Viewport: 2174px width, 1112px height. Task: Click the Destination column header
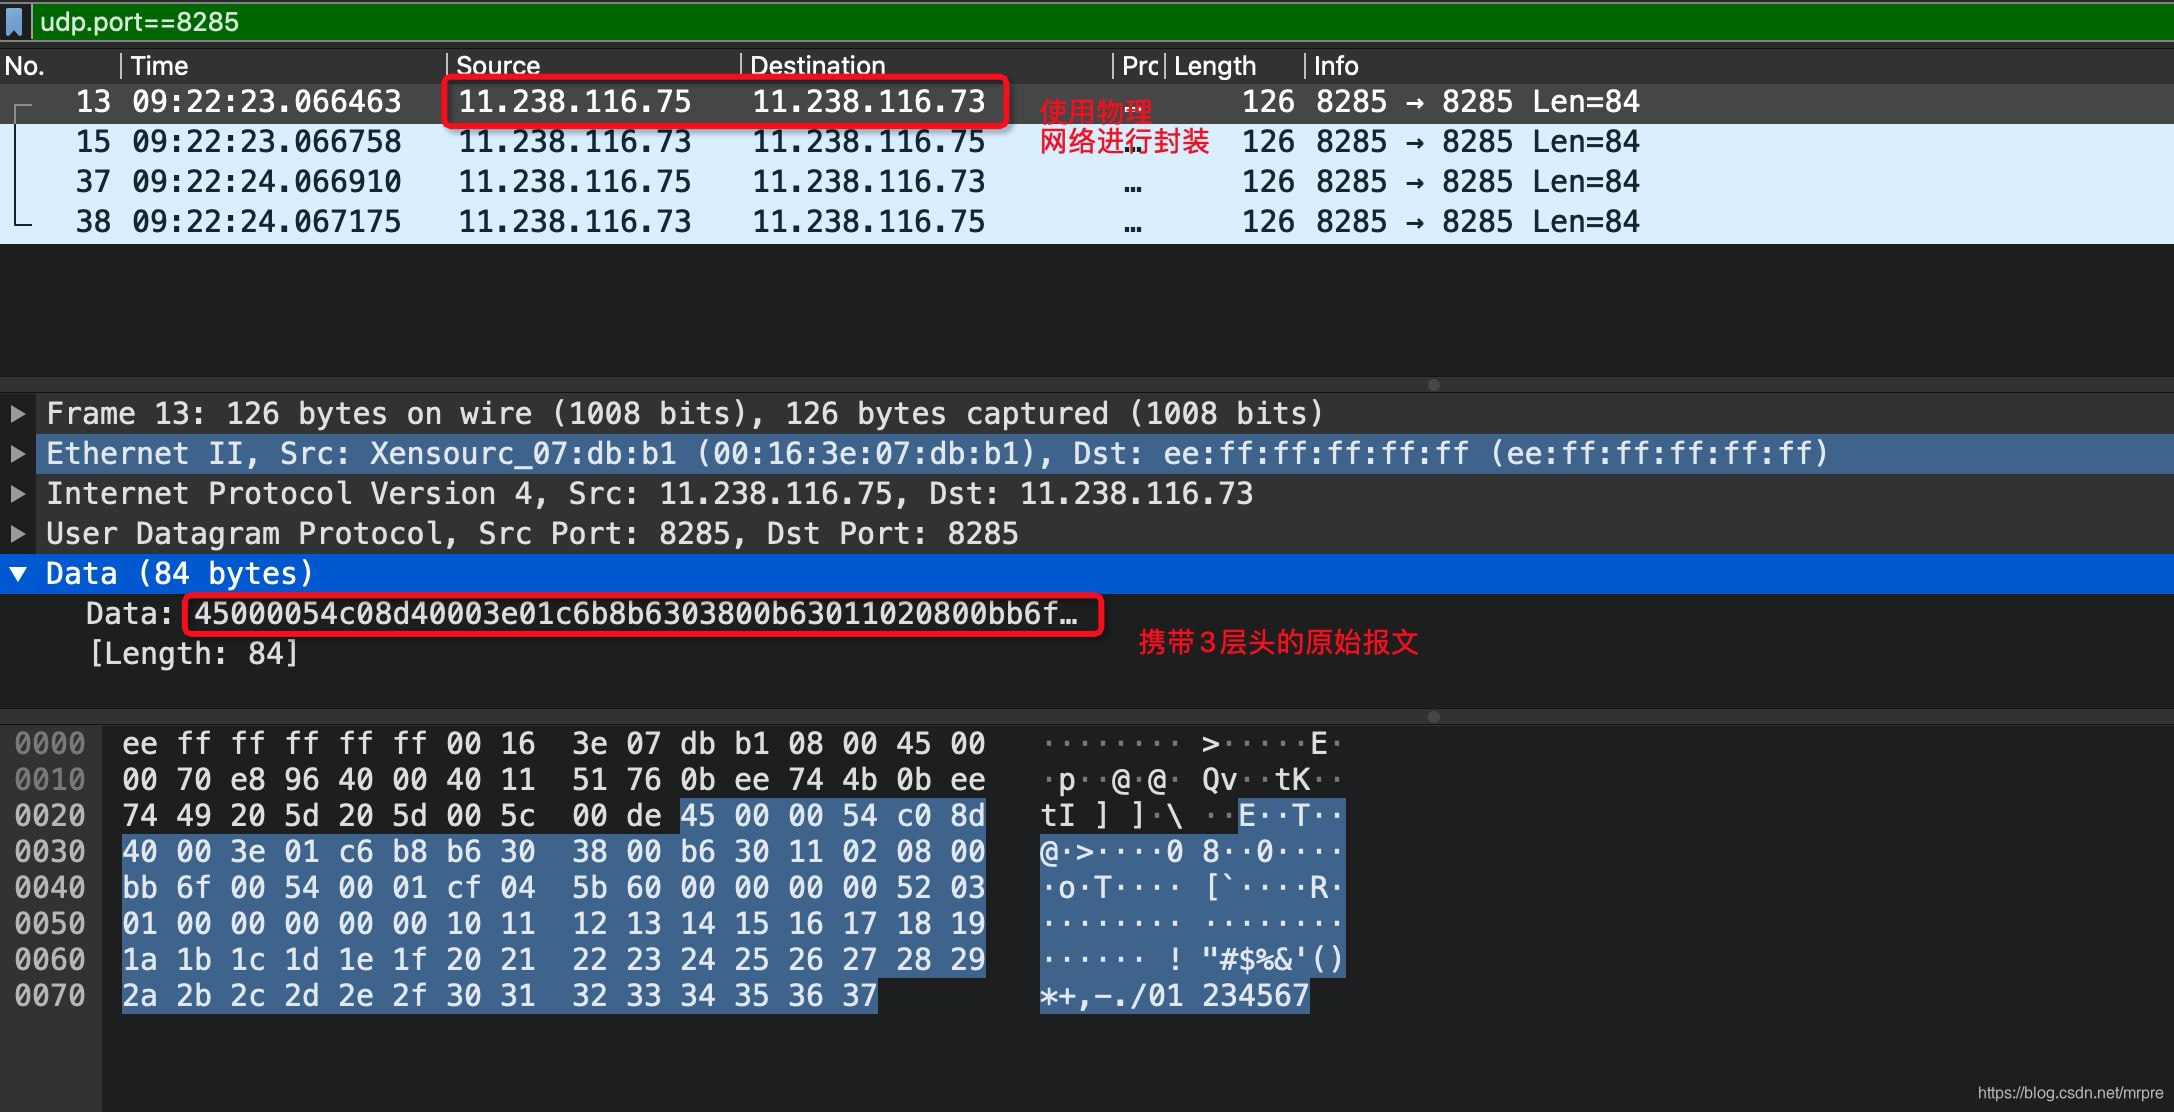click(x=818, y=66)
